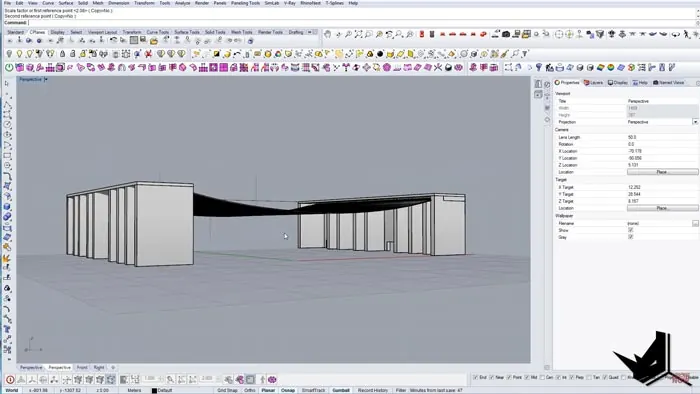Click the viewport Title value field
This screenshot has width=700, height=394.
662,101
